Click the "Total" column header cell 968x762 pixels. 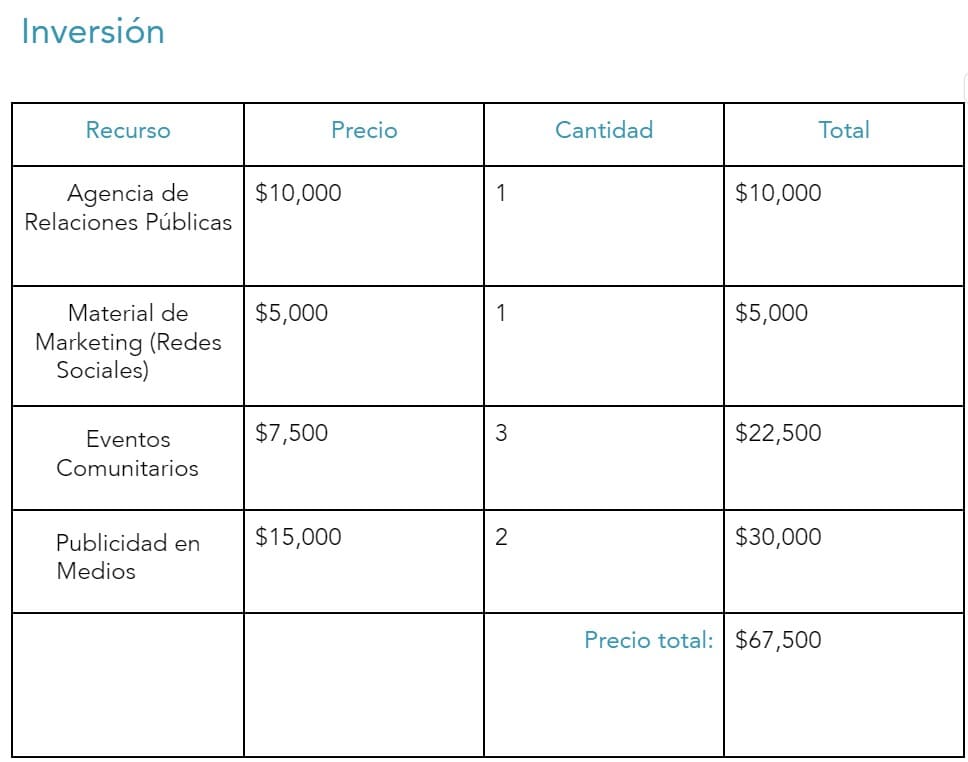(843, 130)
